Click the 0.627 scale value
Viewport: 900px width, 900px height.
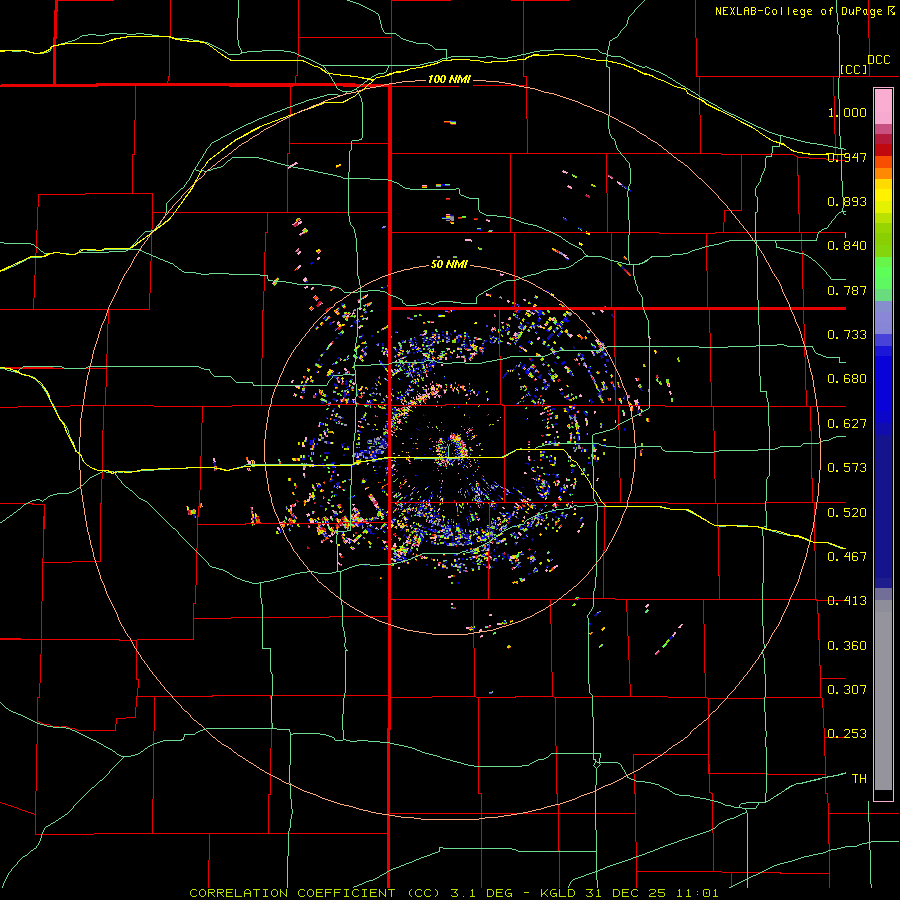(x=847, y=424)
